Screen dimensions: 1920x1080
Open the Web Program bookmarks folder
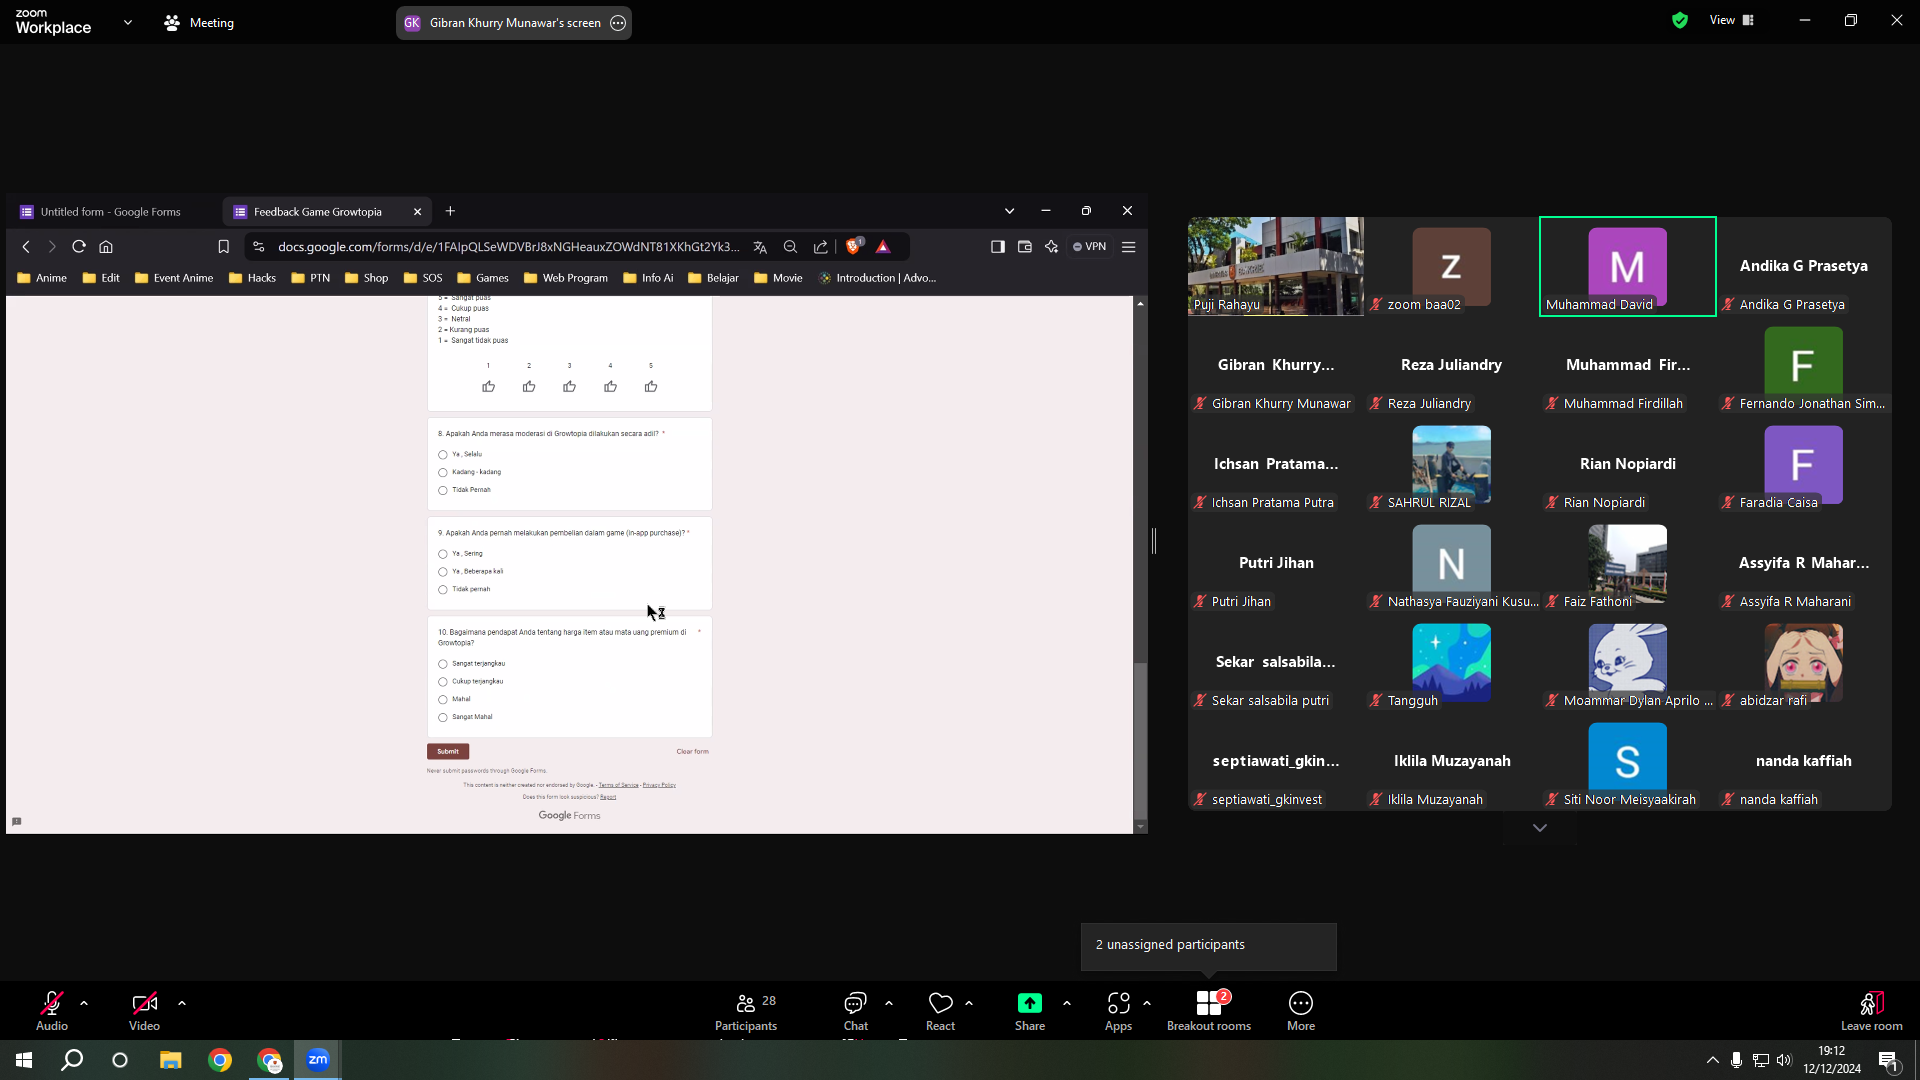566,278
